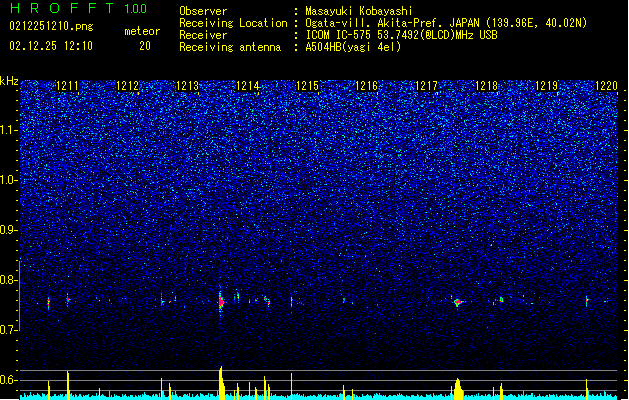629x400 pixels.
Task: Click the strong meteor echo after 1213
Action: tap(221, 302)
